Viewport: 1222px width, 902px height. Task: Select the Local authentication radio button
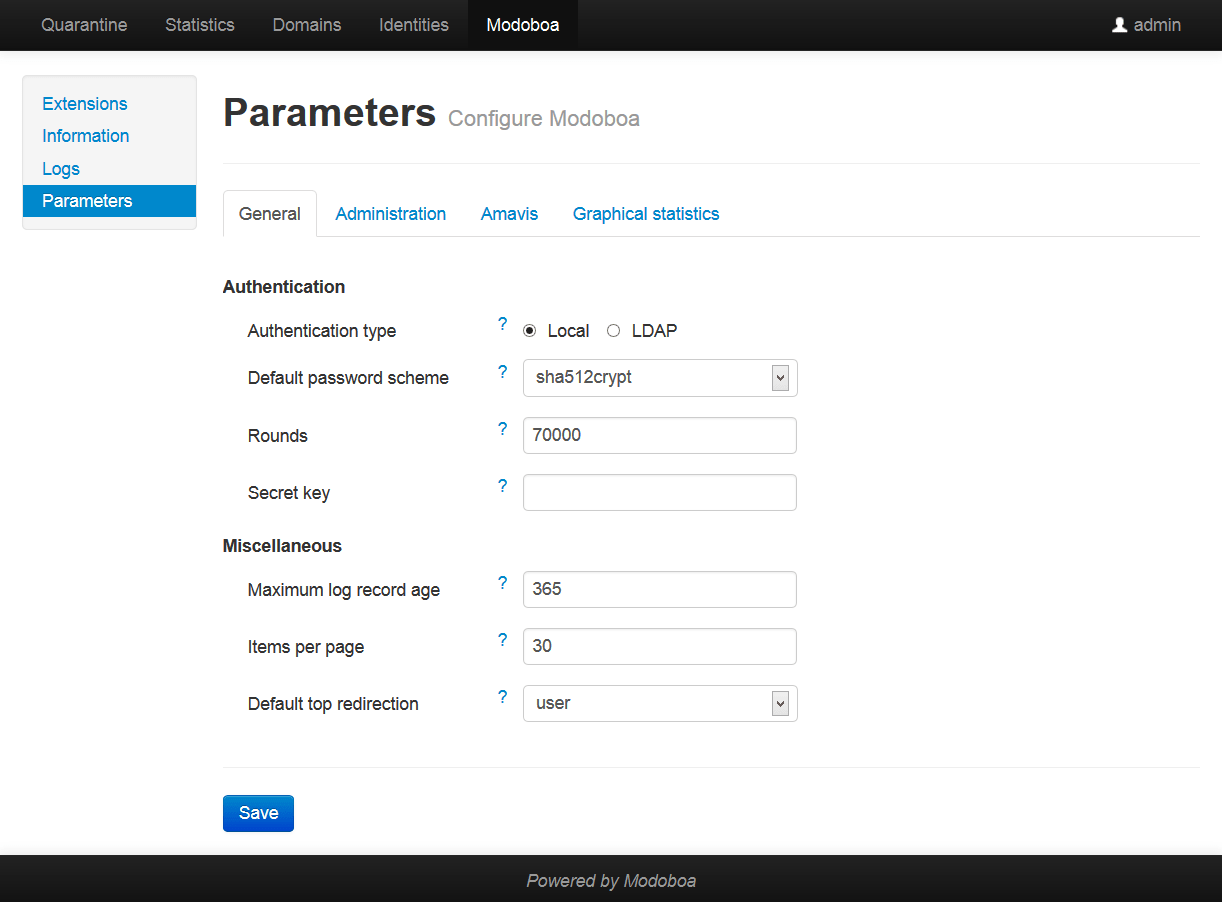point(529,330)
